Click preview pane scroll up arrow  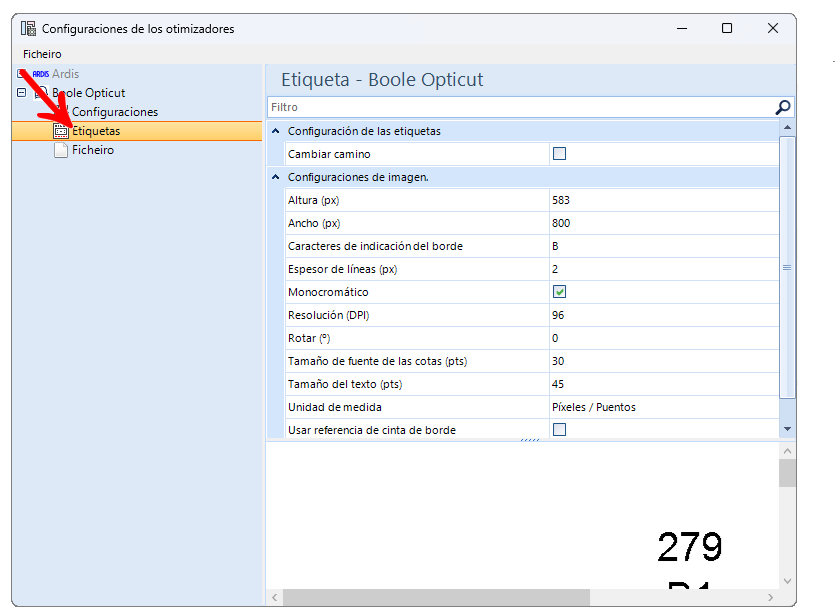(x=787, y=452)
